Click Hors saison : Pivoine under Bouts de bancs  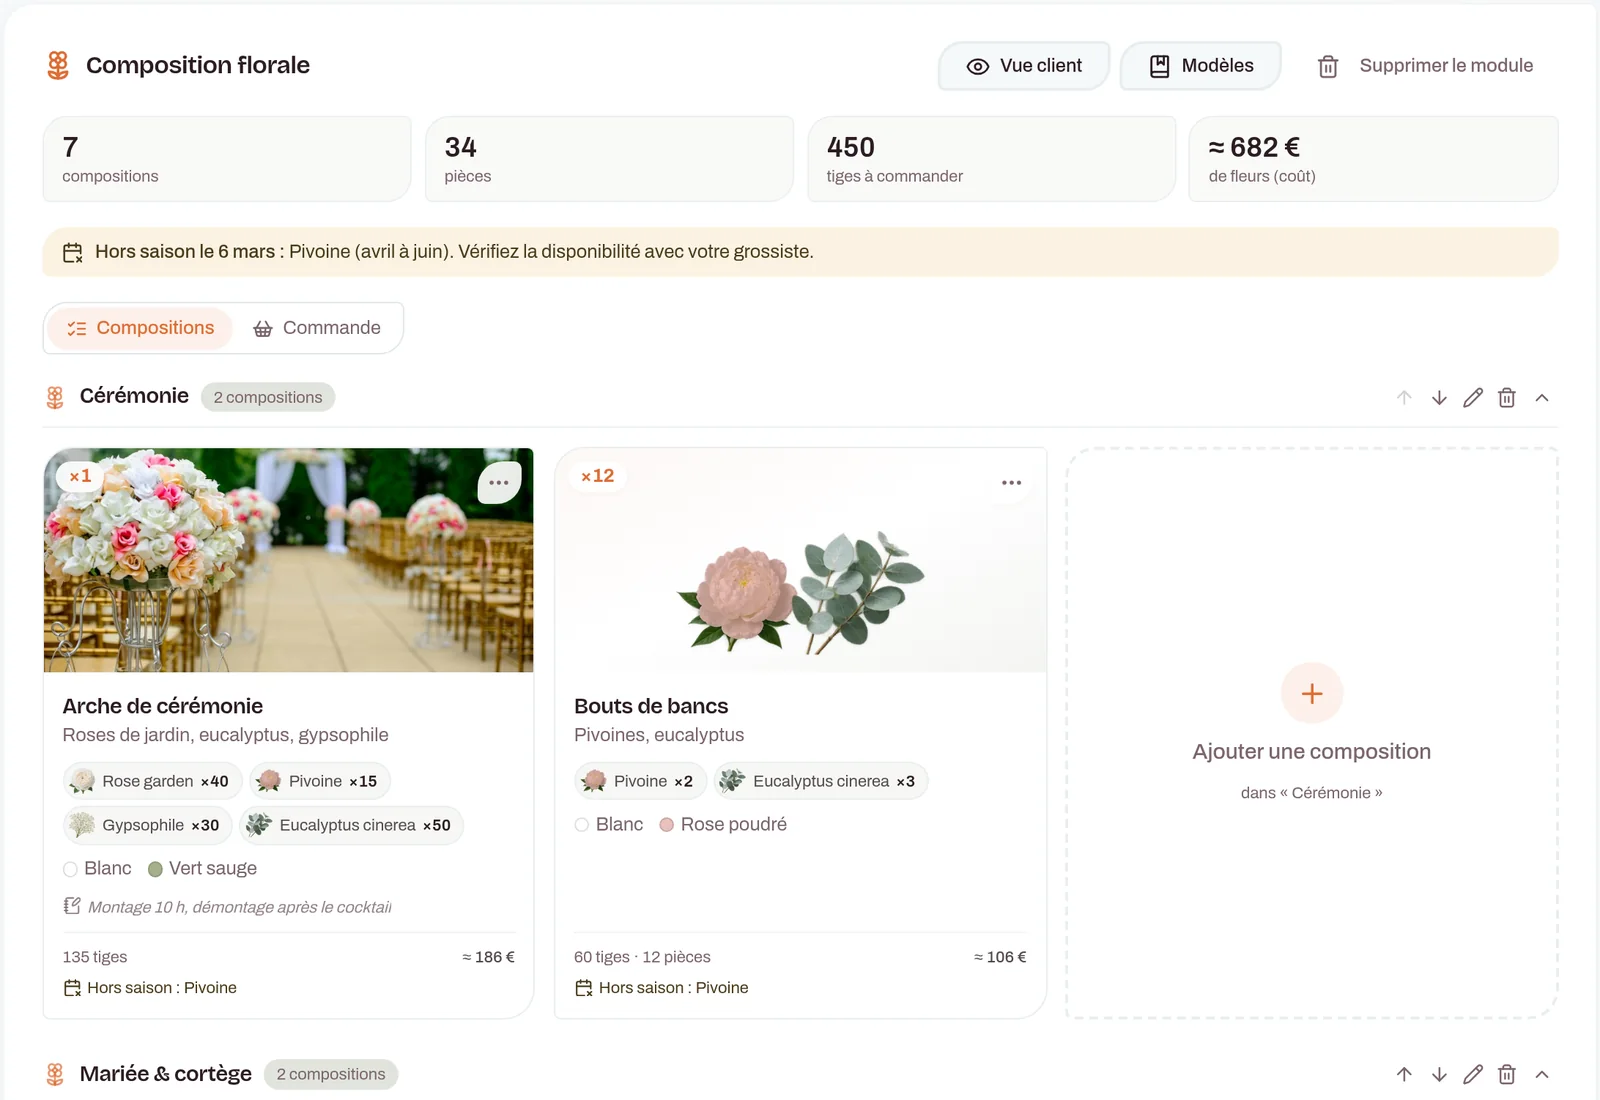pos(662,988)
